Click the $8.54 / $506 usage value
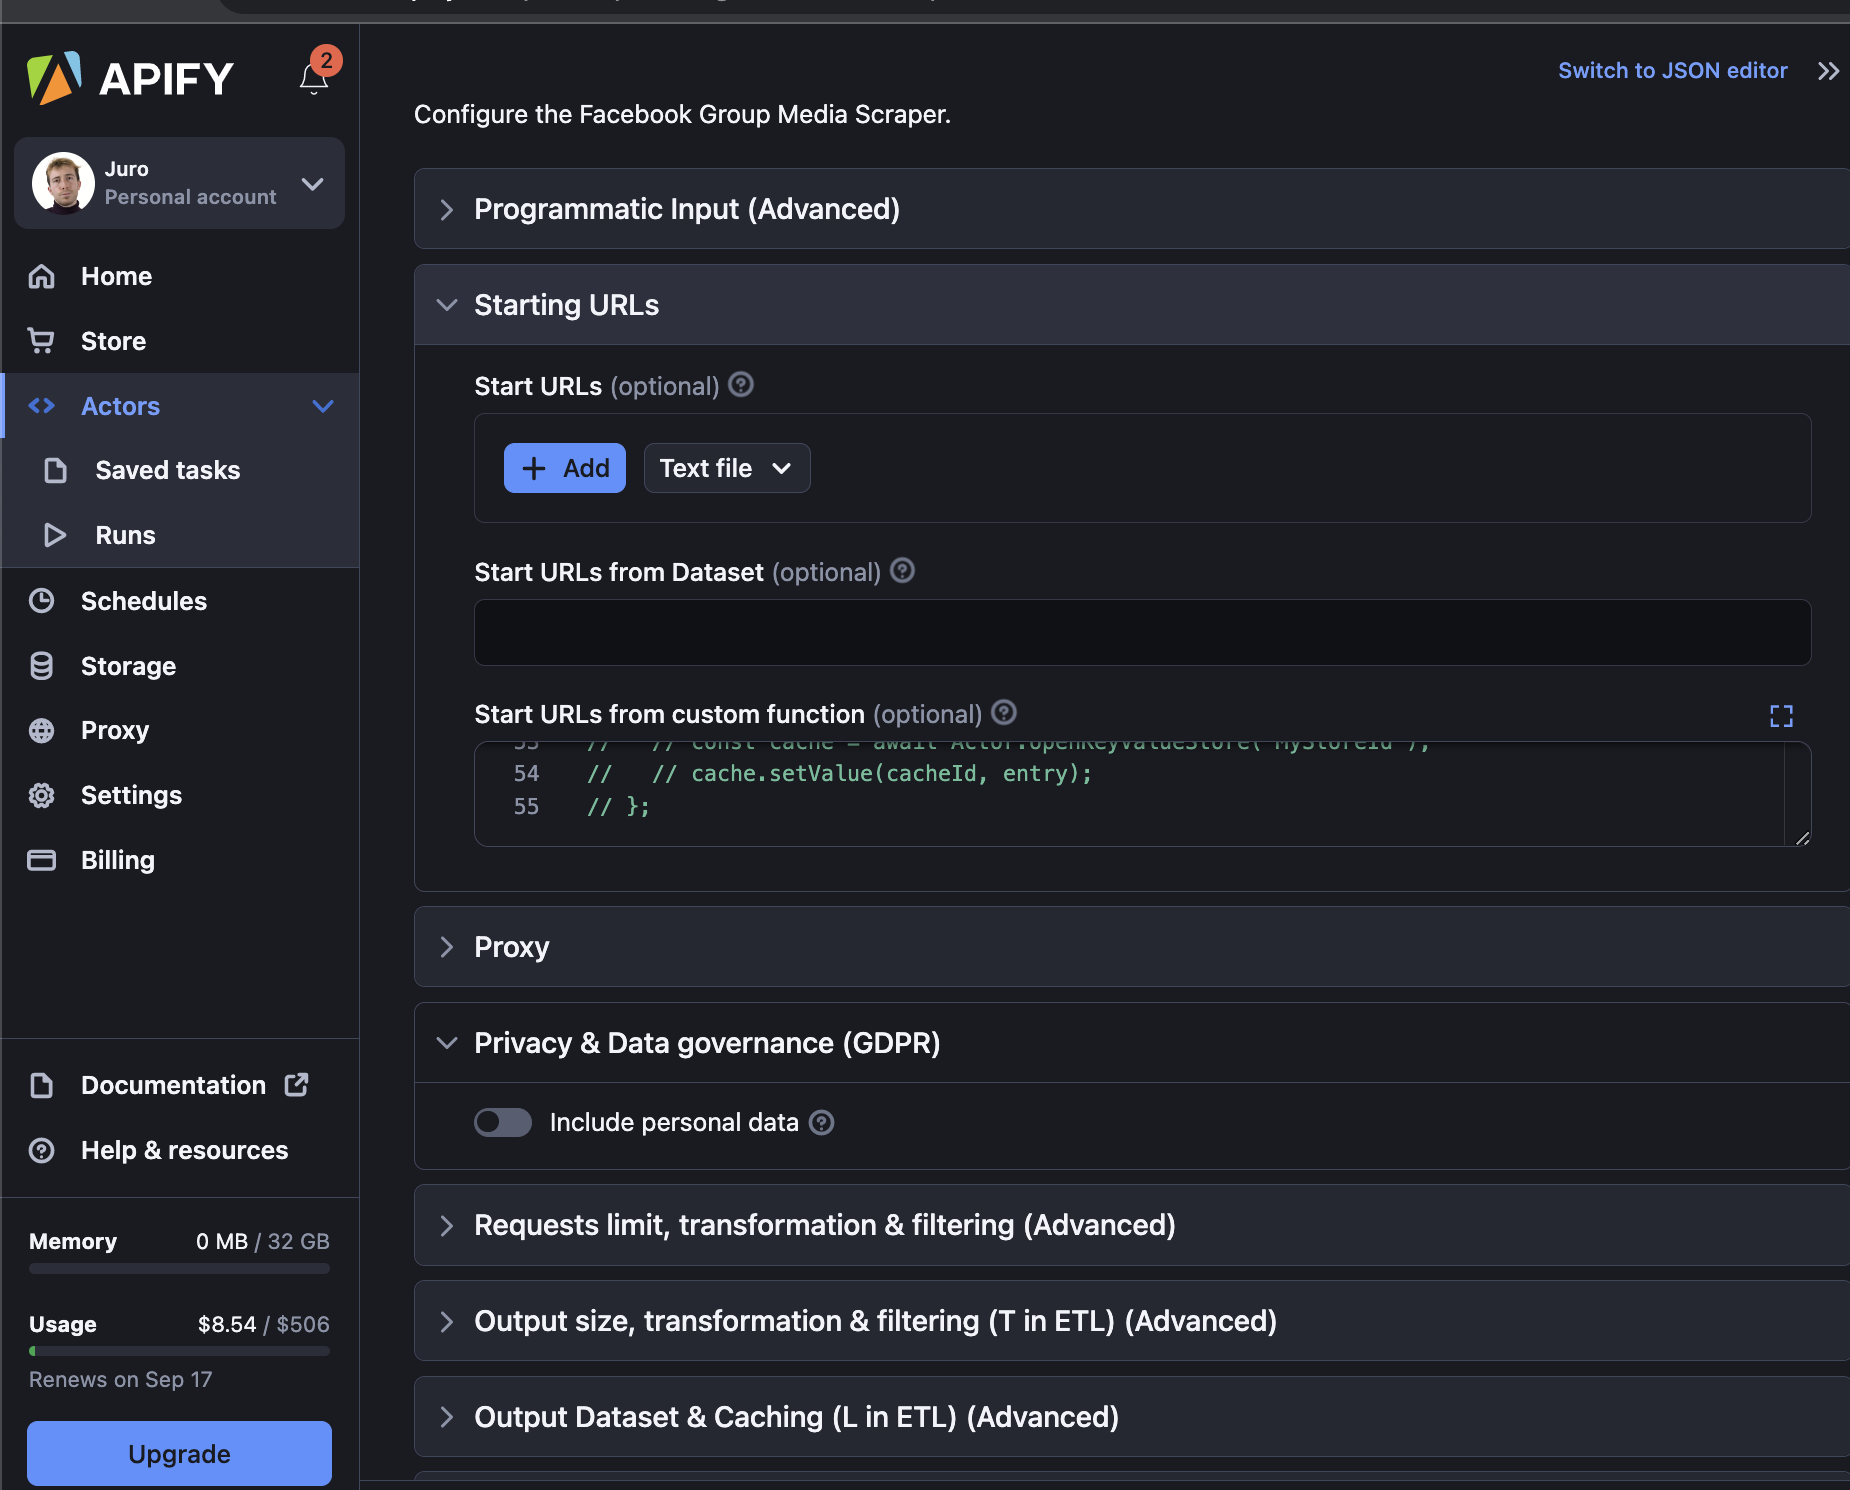This screenshot has width=1850, height=1490. click(264, 1324)
